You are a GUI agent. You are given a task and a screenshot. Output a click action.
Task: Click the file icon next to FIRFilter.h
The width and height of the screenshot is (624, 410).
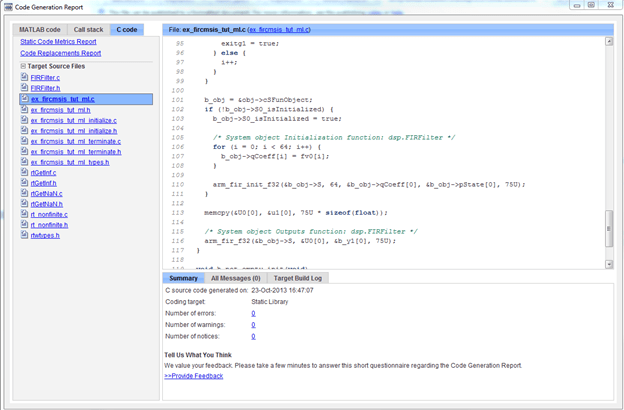[x=24, y=89]
